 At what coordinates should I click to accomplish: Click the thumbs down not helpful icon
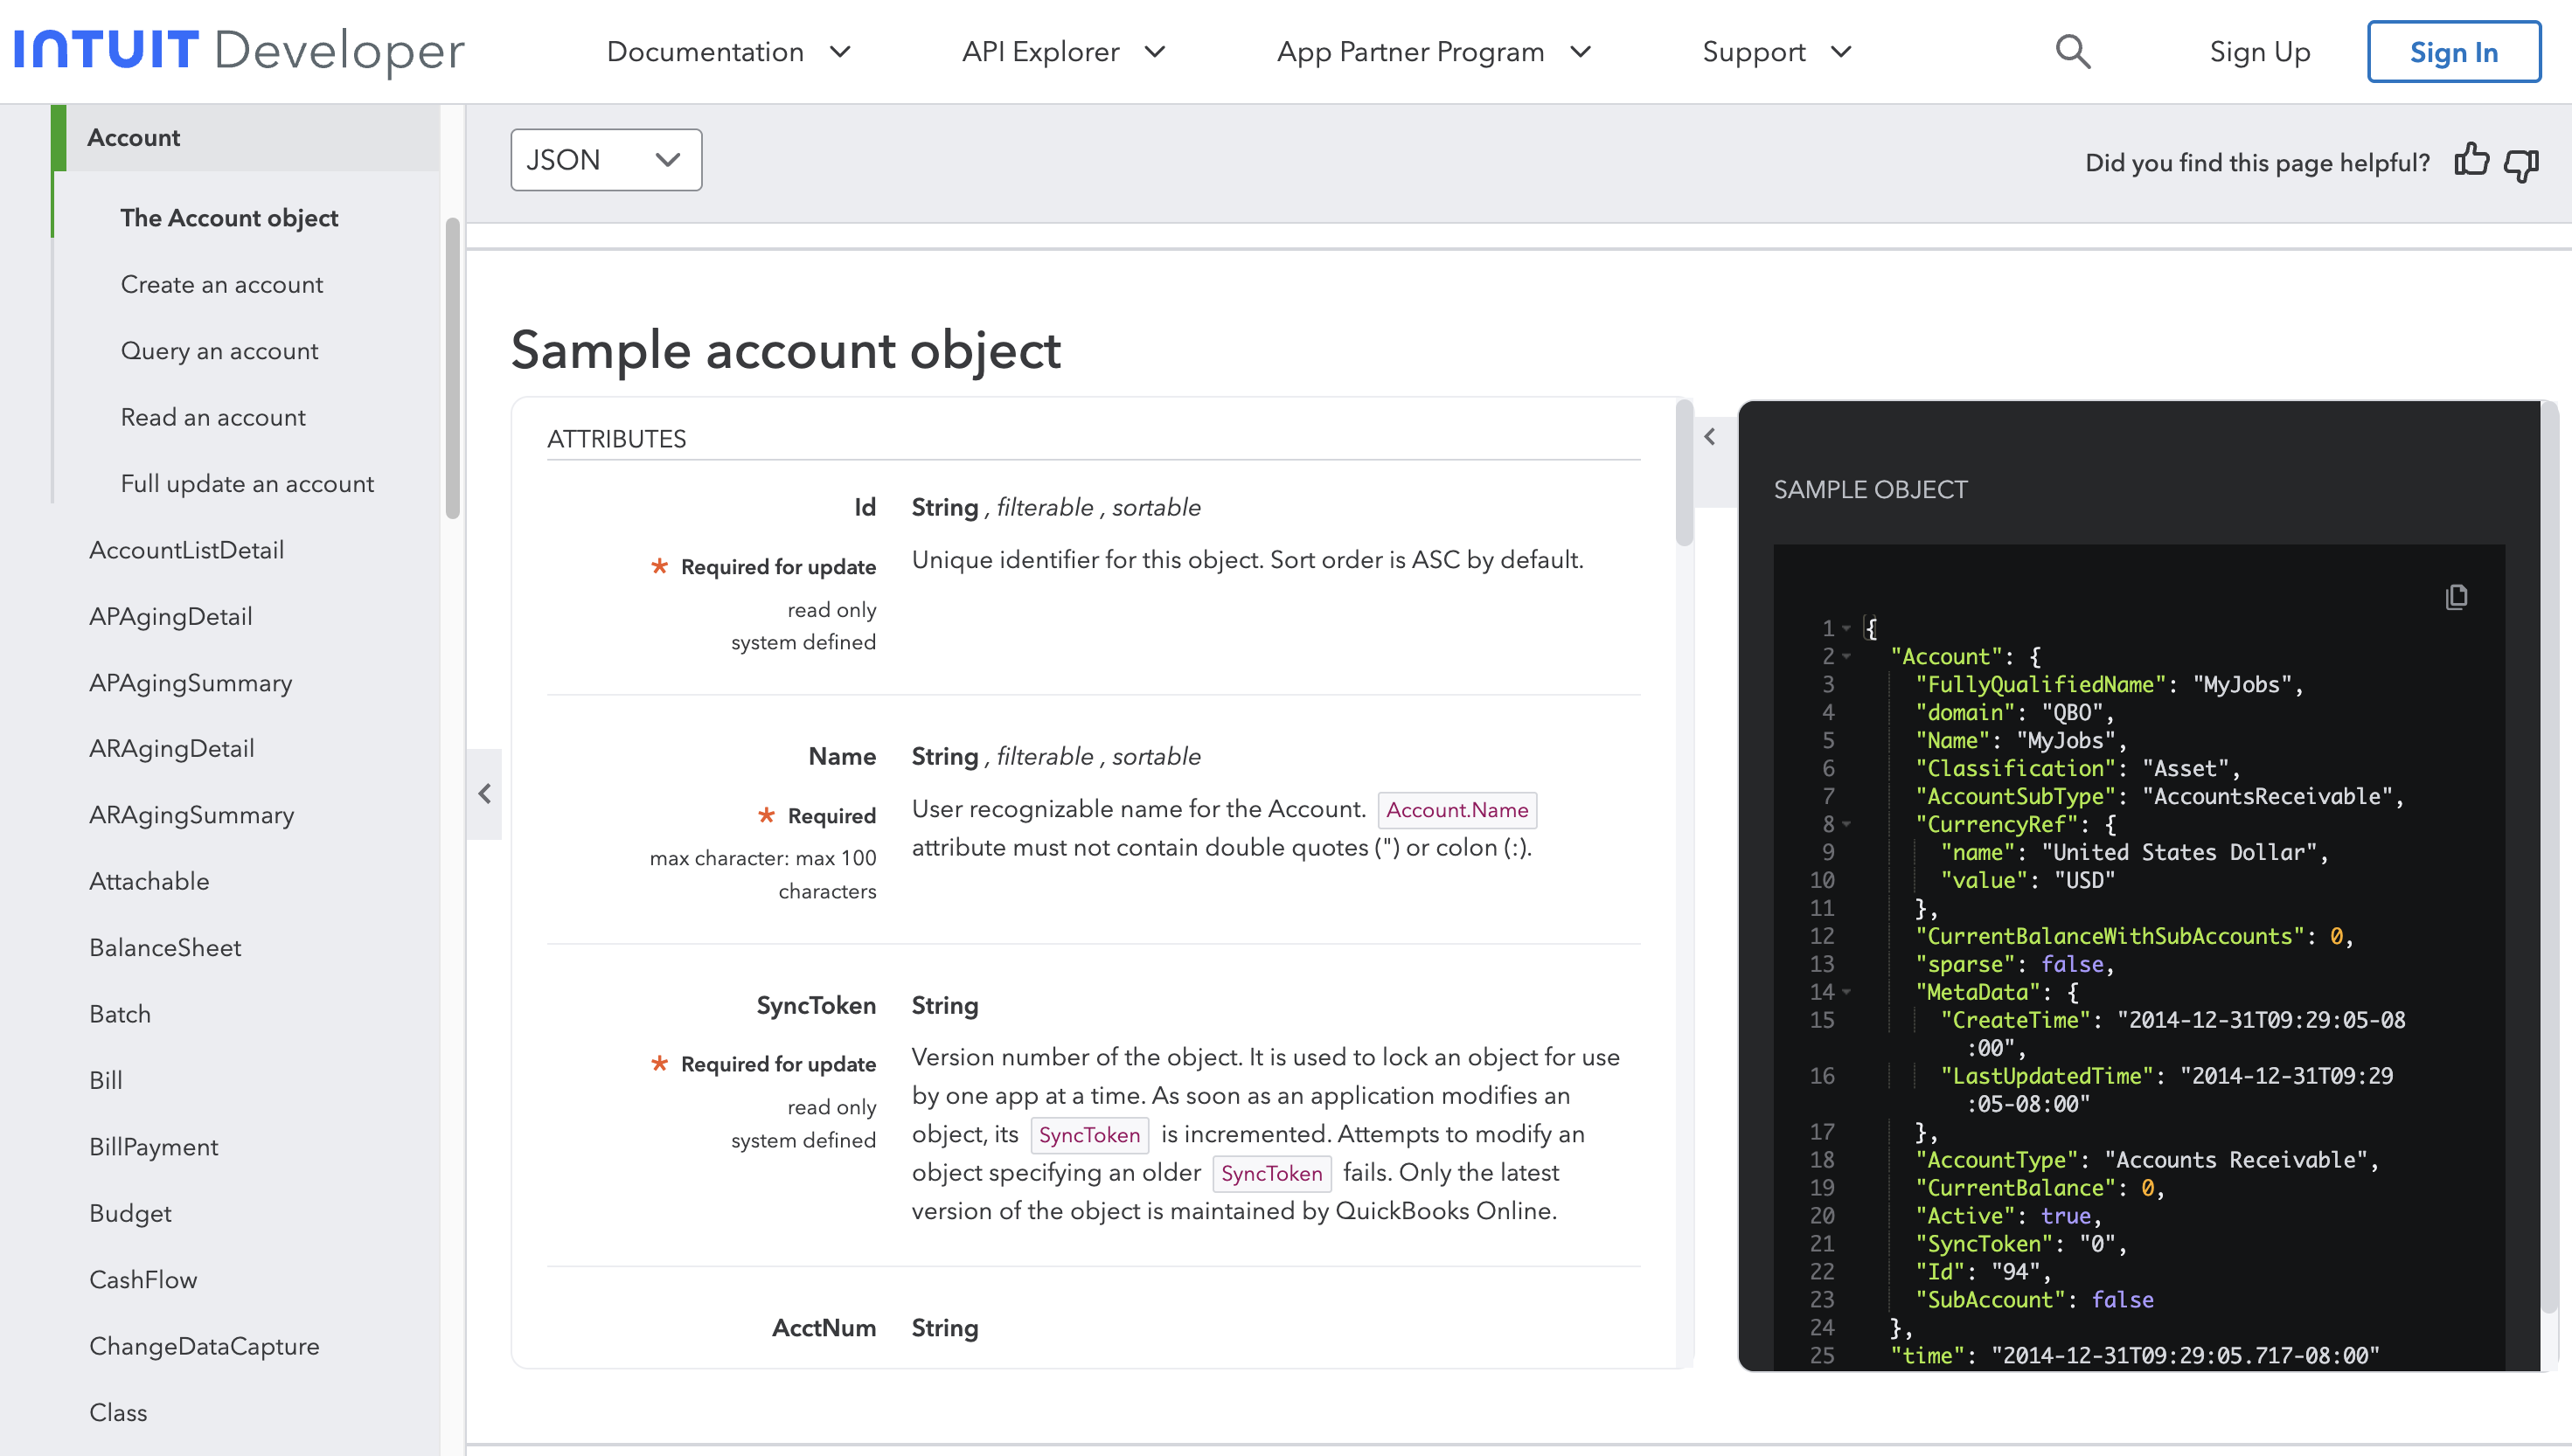point(2521,164)
